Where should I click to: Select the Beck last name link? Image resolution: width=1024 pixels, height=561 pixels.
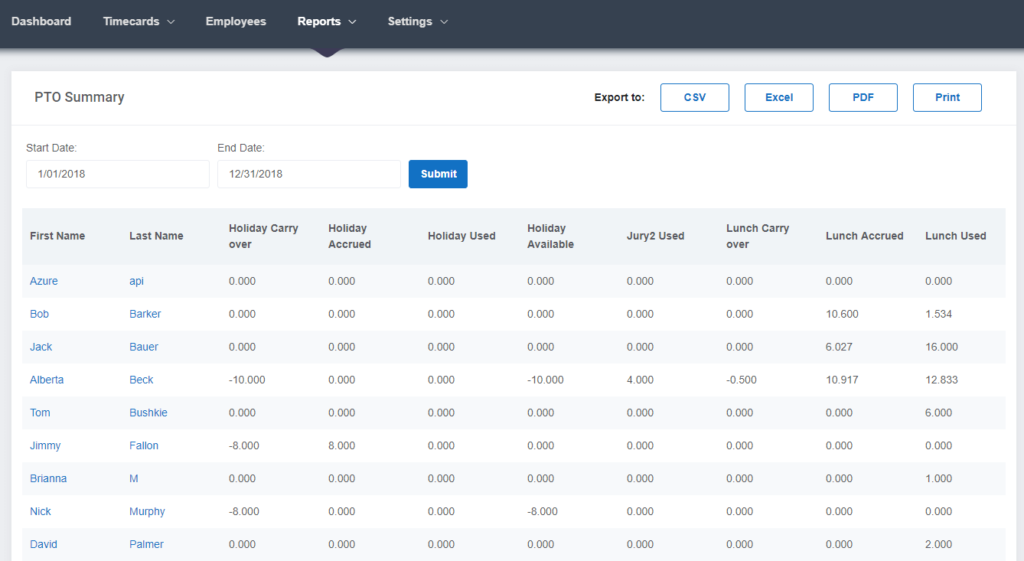click(141, 379)
